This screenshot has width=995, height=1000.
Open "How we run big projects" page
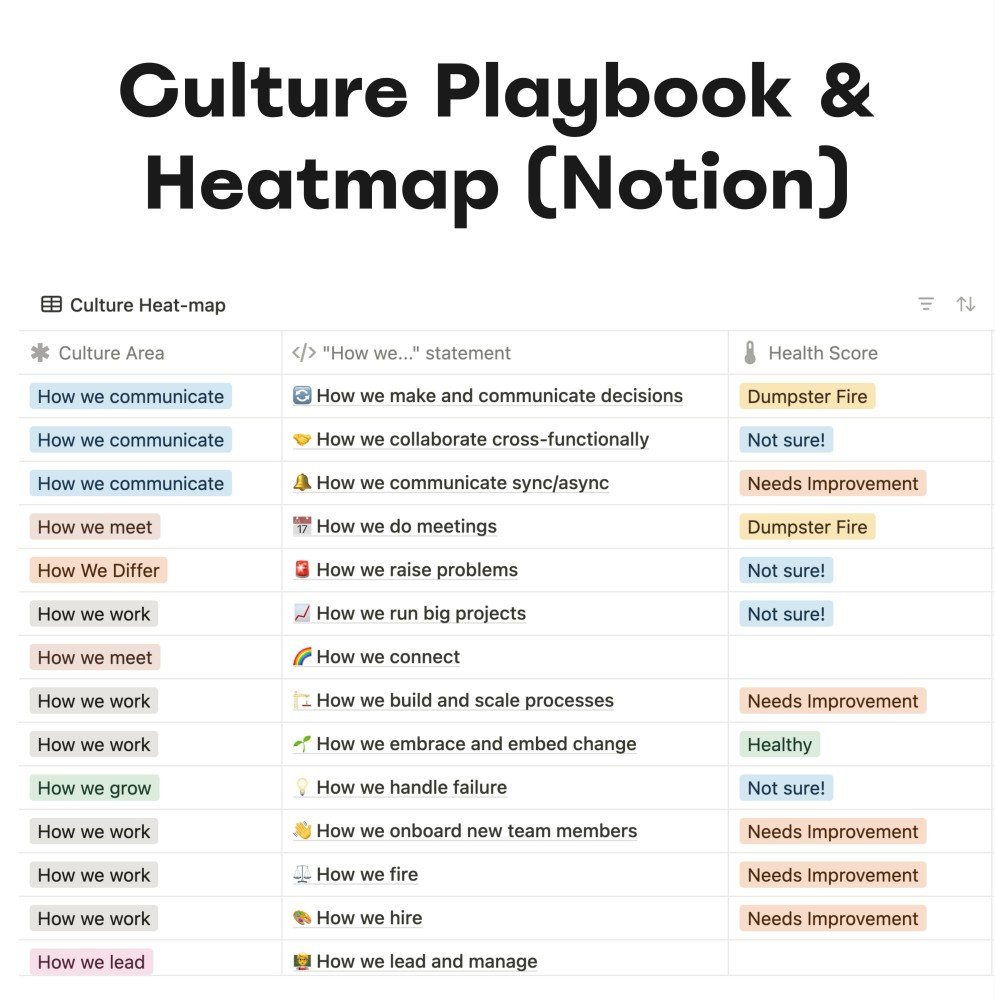[x=421, y=613]
